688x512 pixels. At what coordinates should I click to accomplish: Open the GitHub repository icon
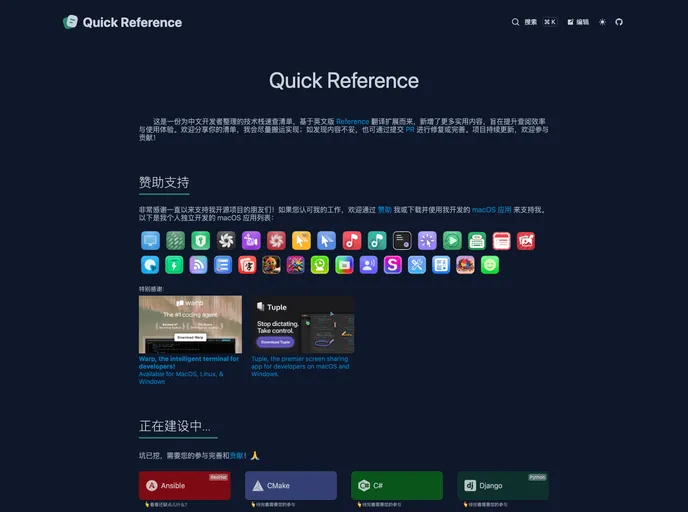pos(619,22)
